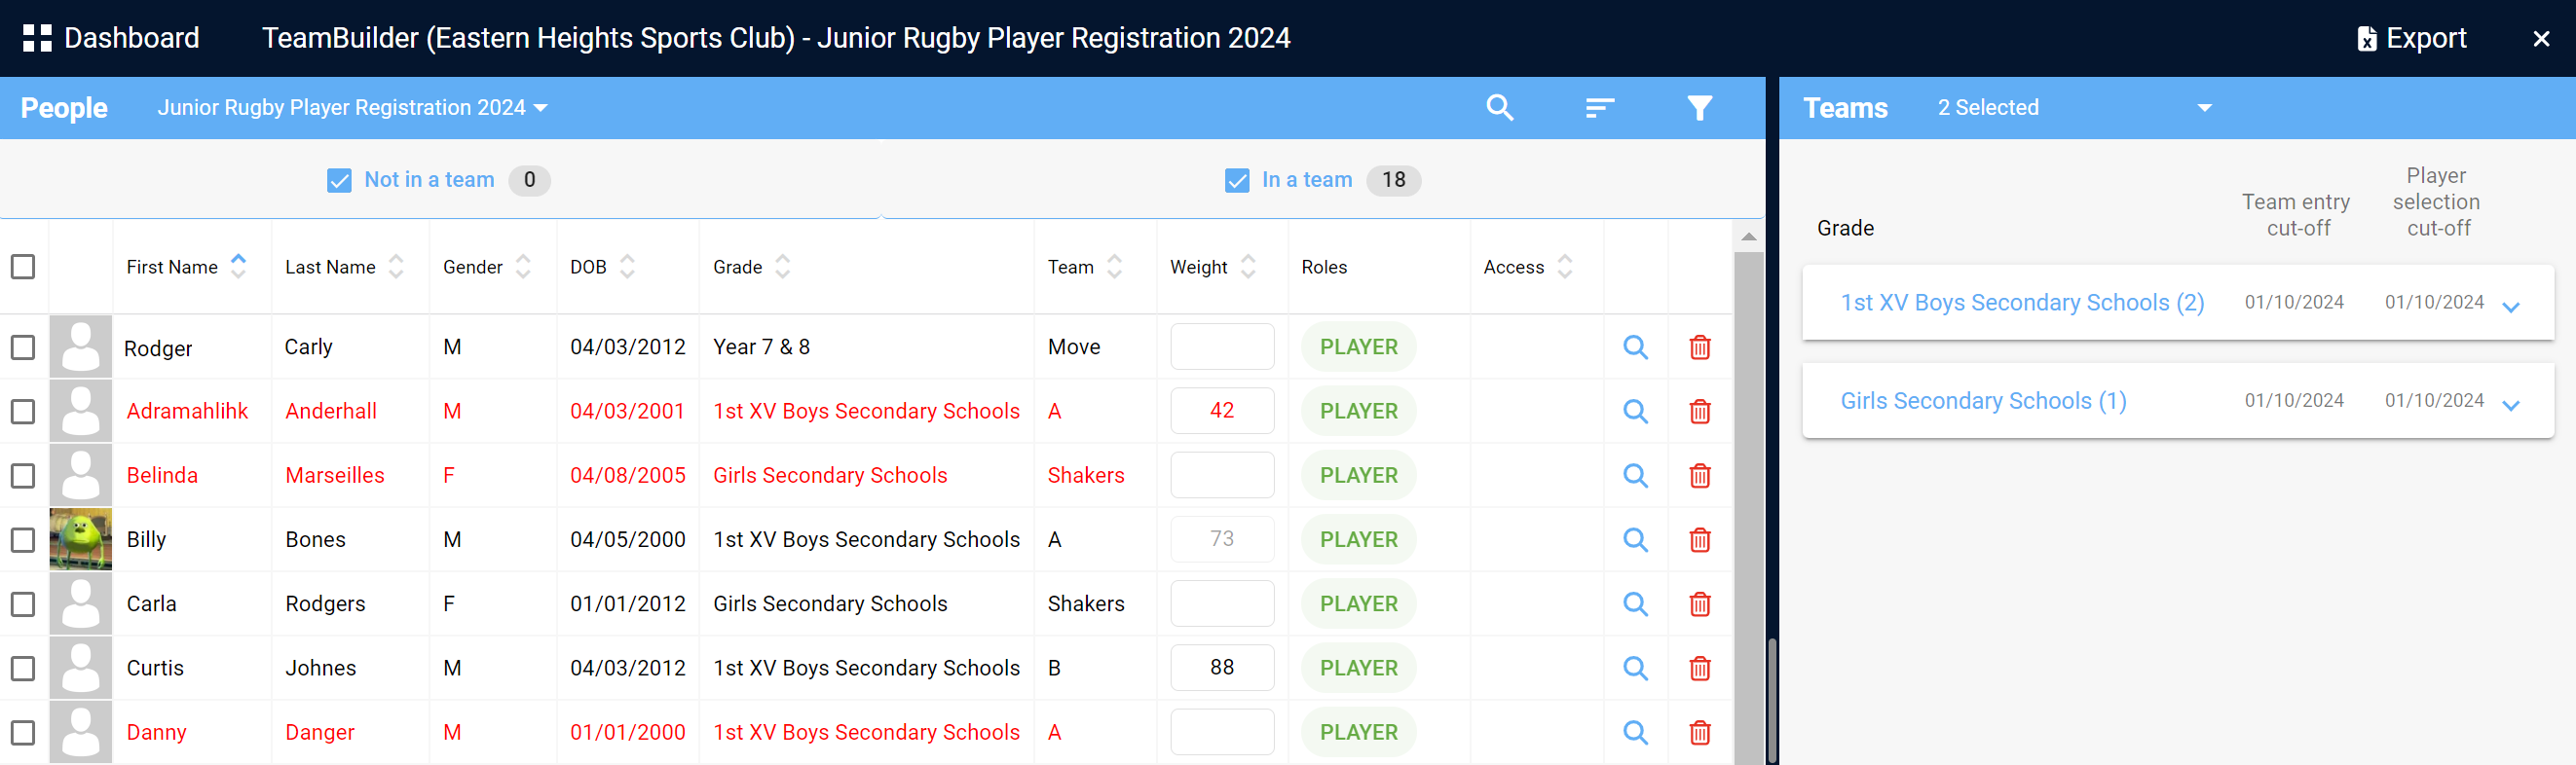View details for Adramahlihk Anderhall
Viewport: 2576px width, 765px height.
tap(1635, 411)
